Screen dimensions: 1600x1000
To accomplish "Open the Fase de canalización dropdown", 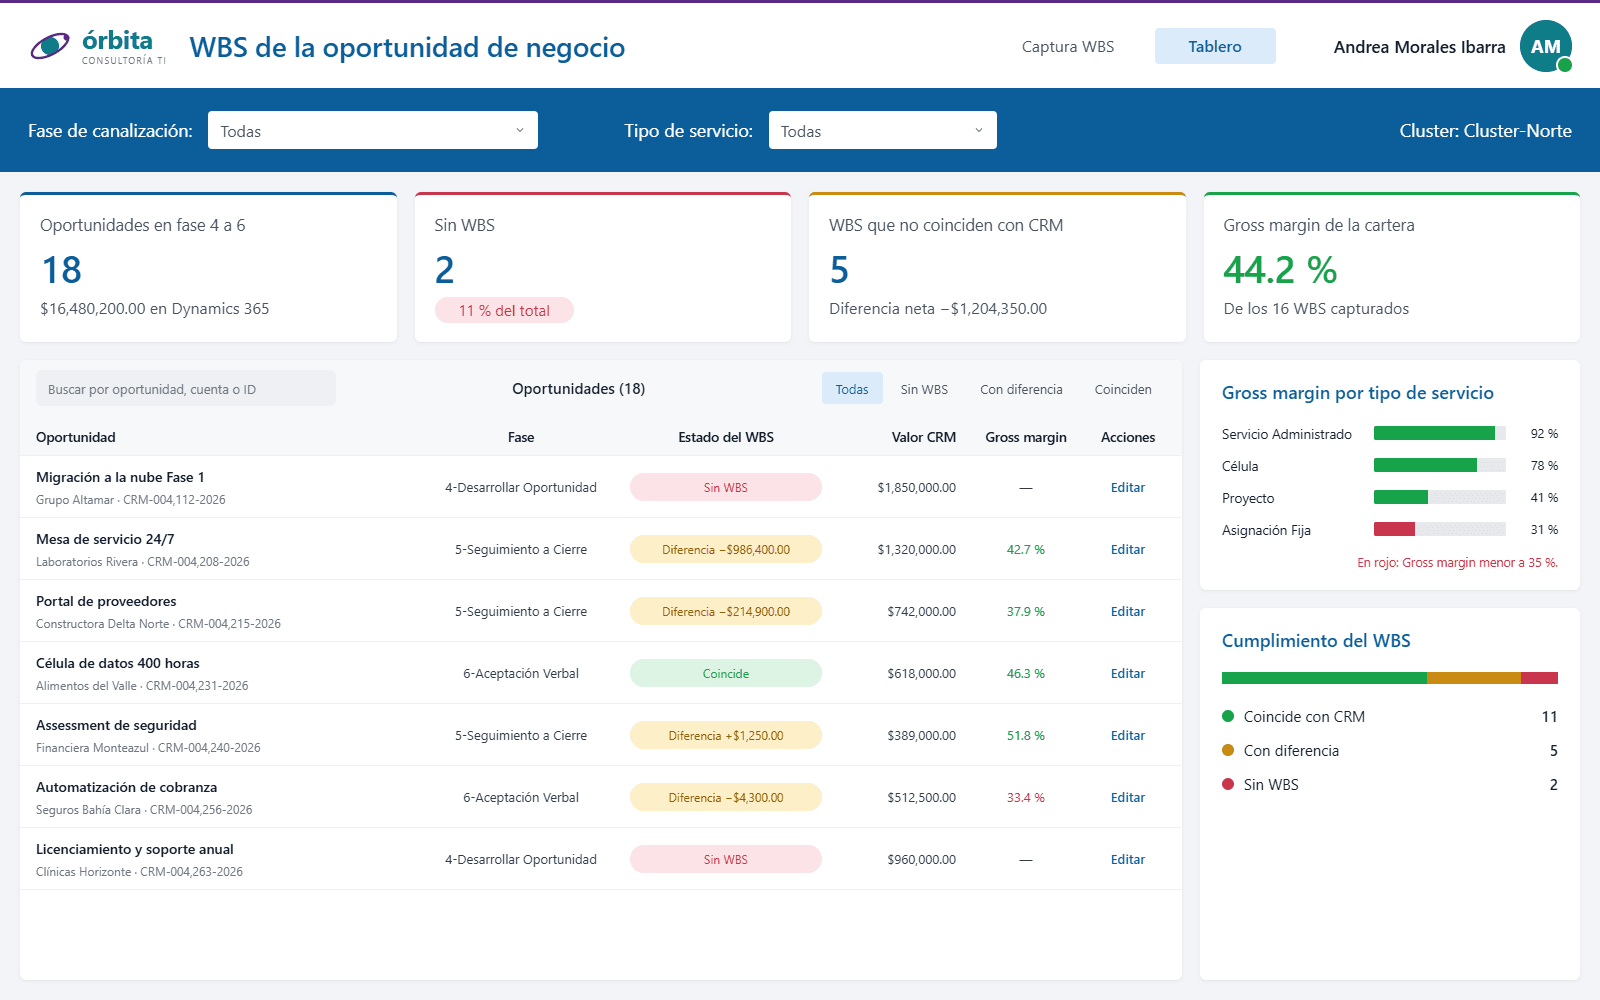I will [373, 130].
